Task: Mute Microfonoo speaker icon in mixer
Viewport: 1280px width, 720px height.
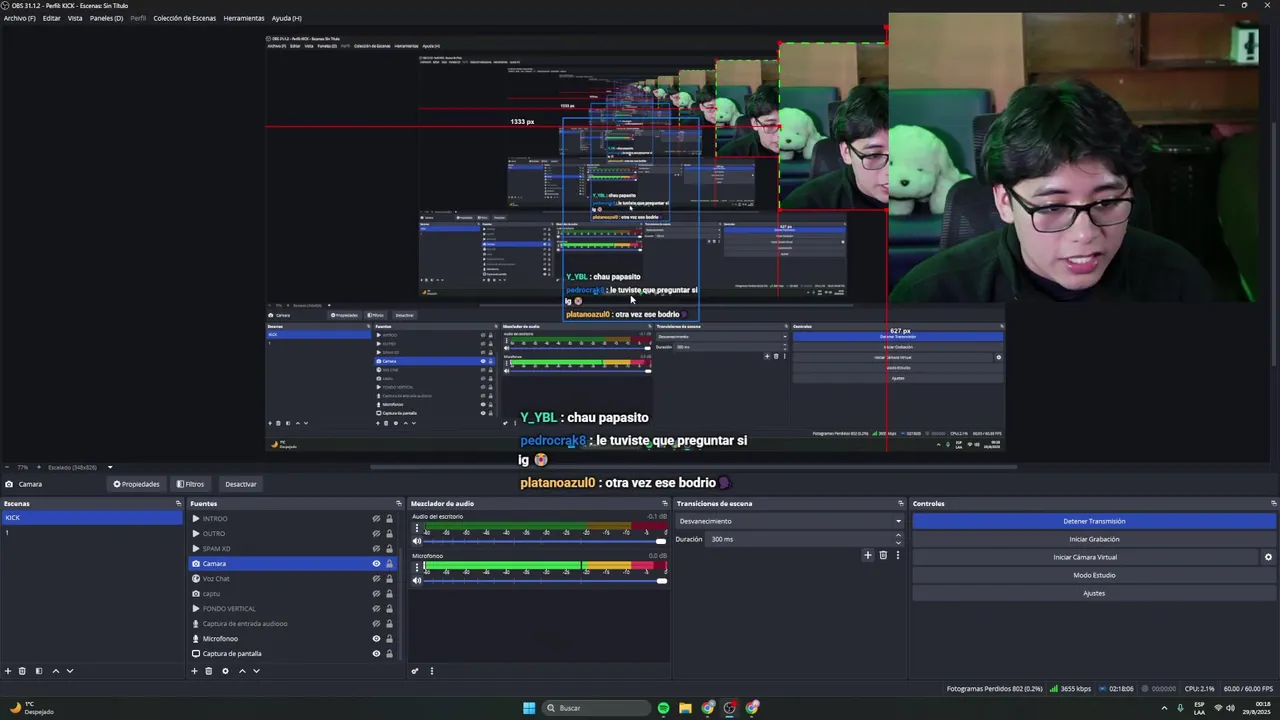Action: coord(417,580)
